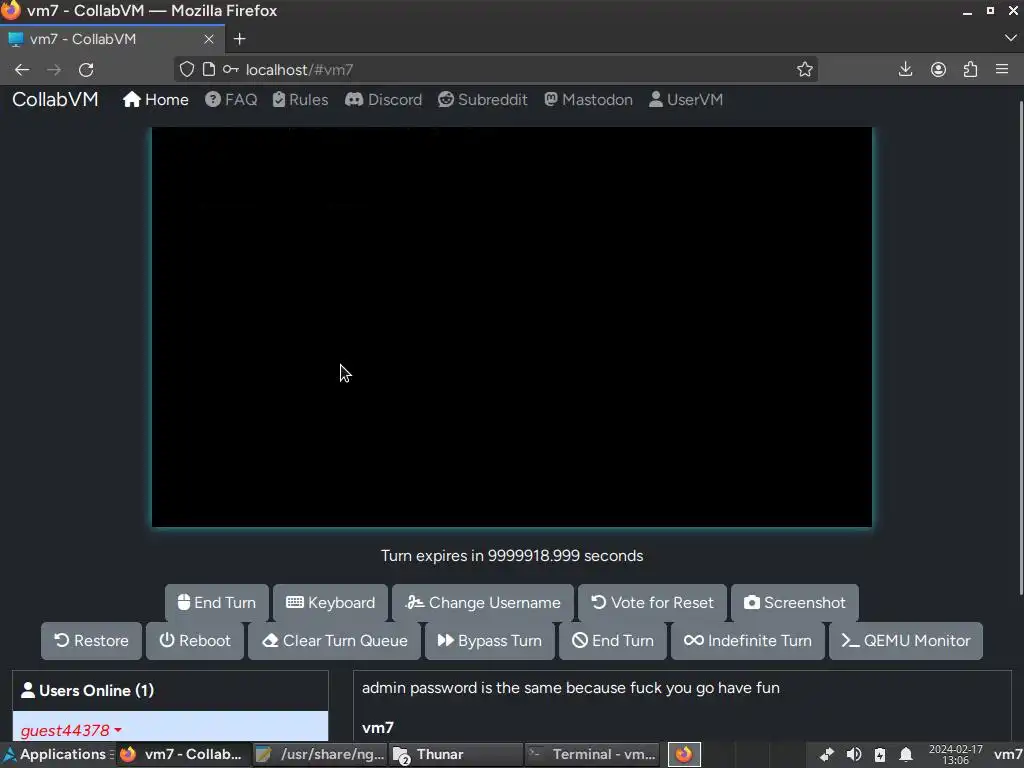Click the Bypass Turn button
Screen dimensions: 1024x768
click(x=490, y=641)
